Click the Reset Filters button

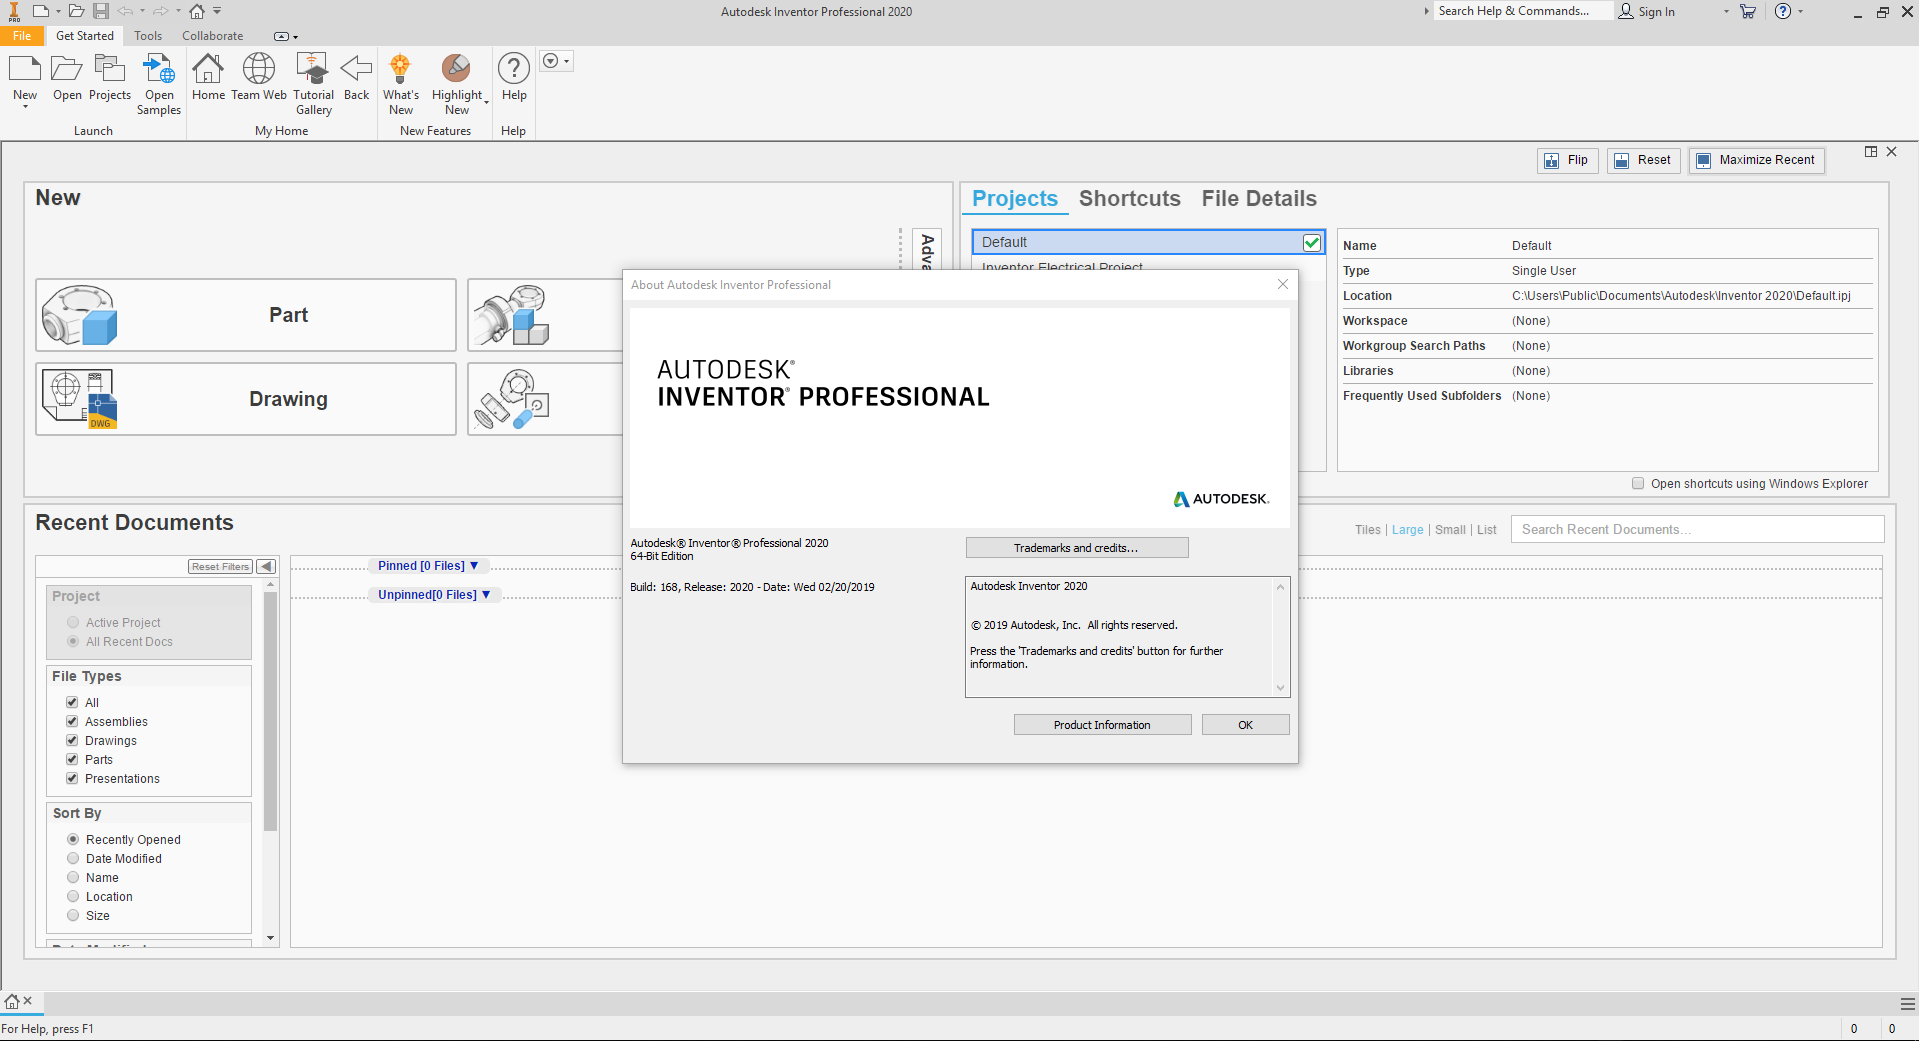pos(220,567)
